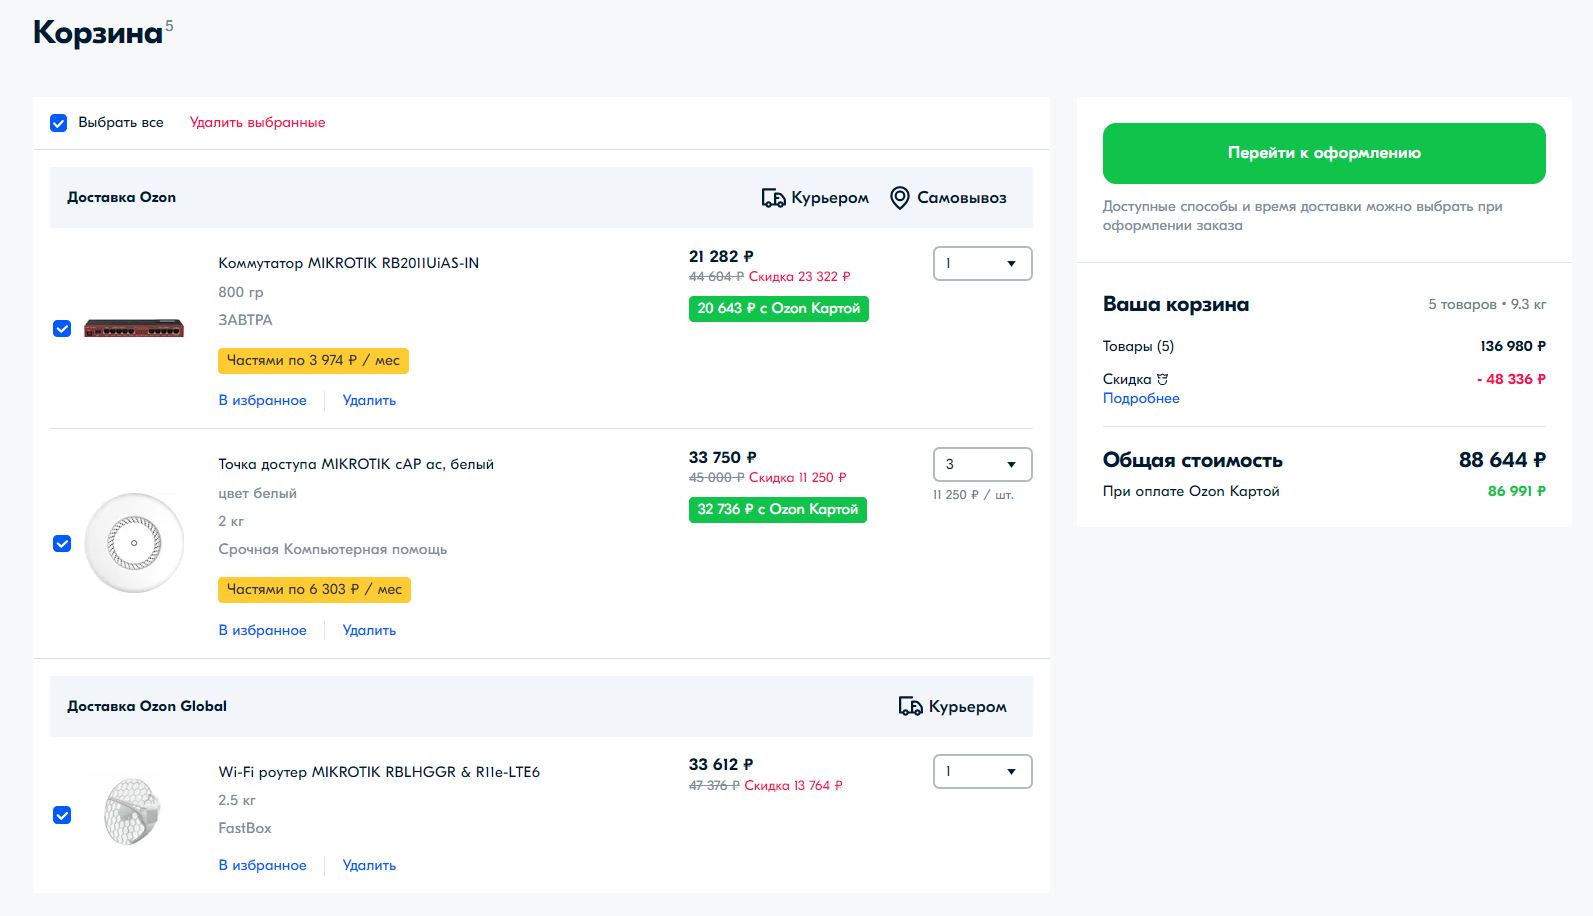Image resolution: width=1593 pixels, height=916 pixels.
Task: Open the Подробнее discount details link
Action: (x=1141, y=398)
